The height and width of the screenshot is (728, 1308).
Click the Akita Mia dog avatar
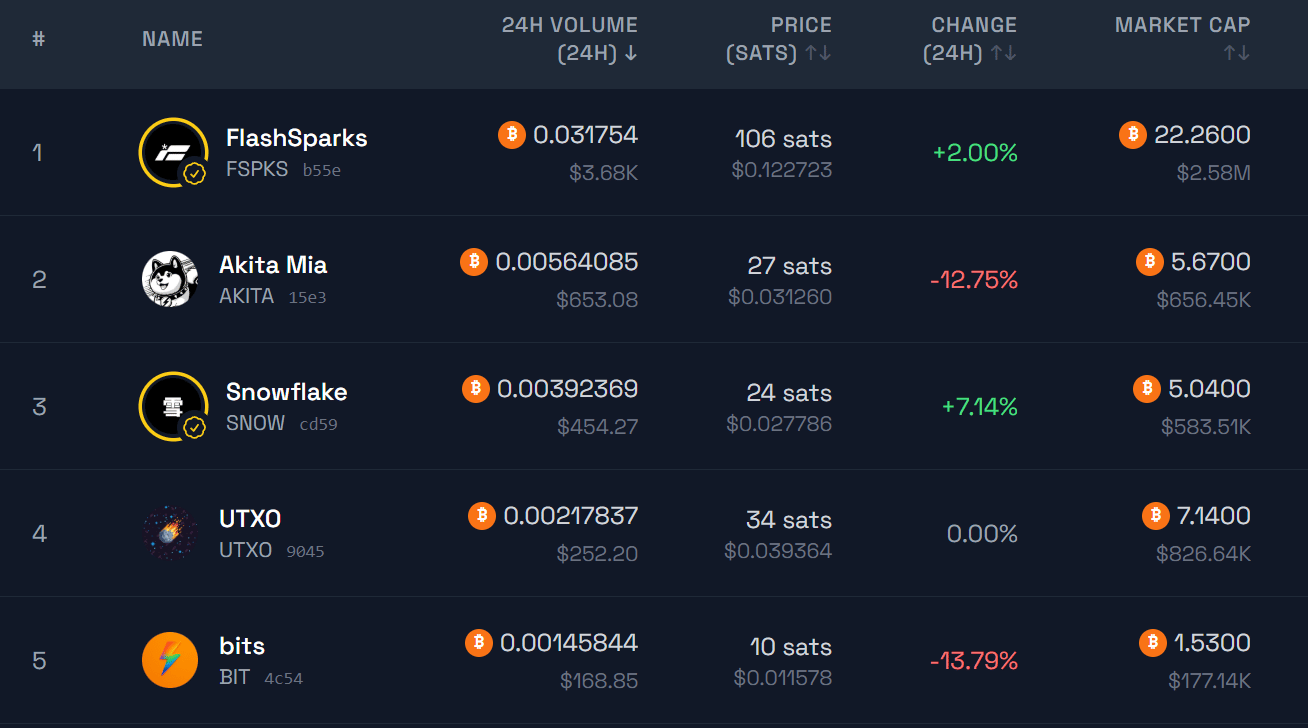coord(170,279)
